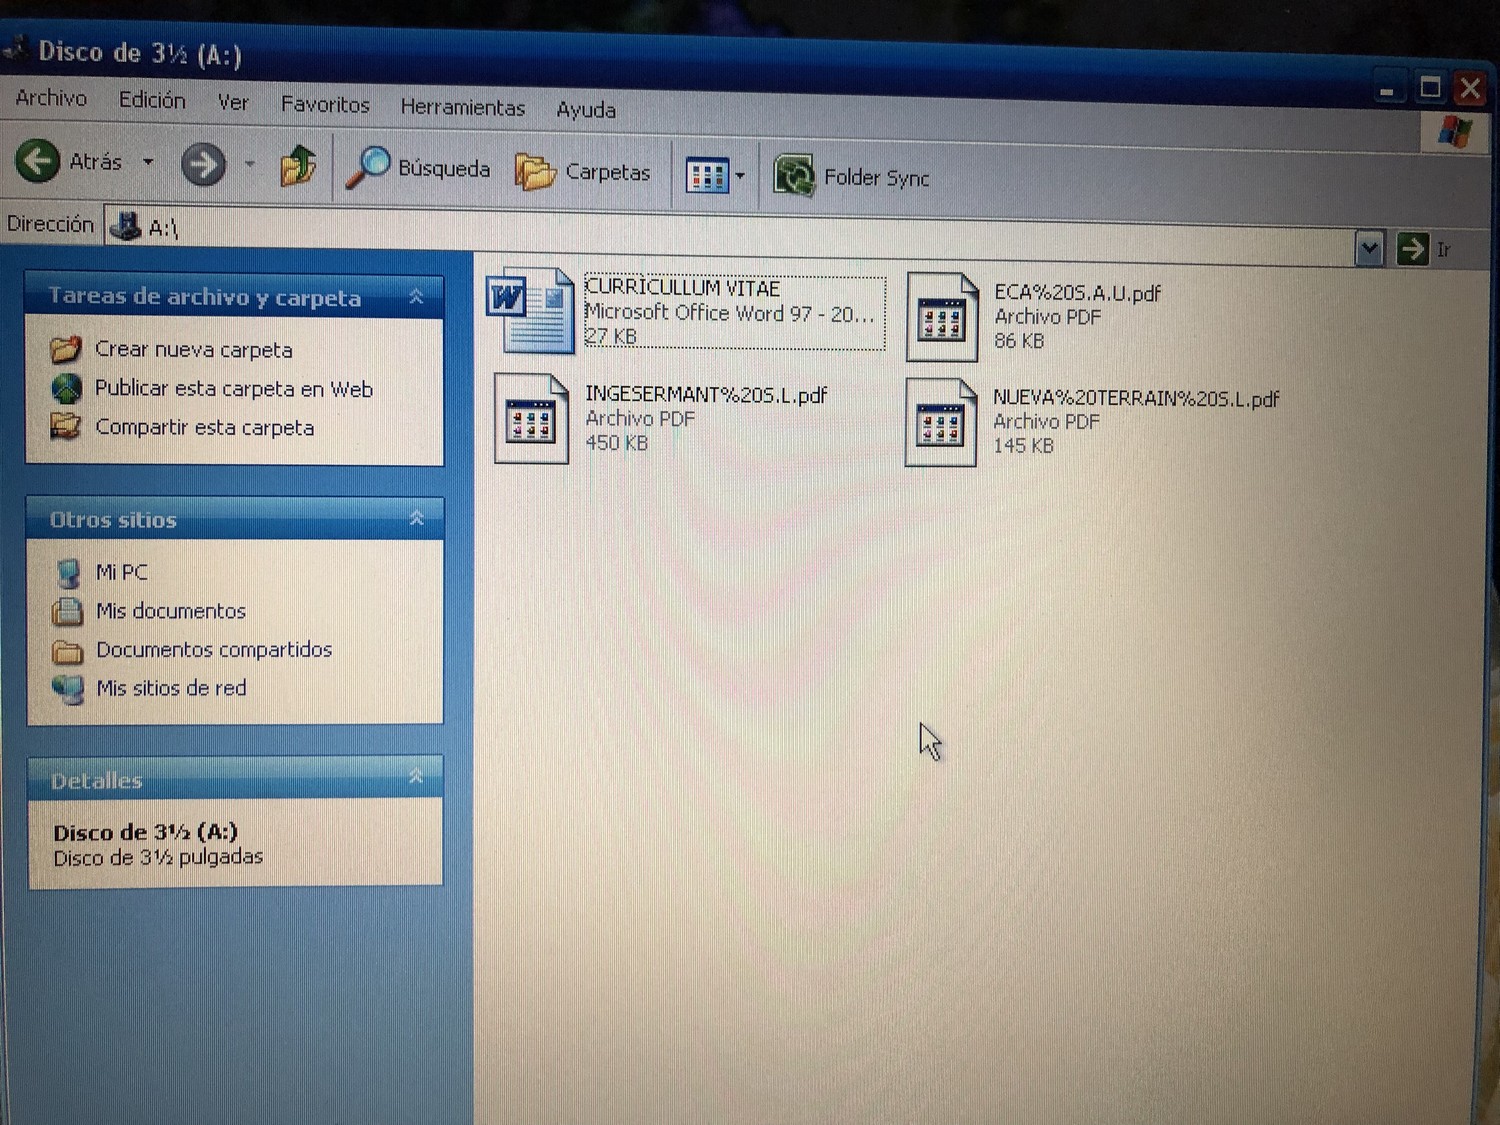Click the Crear nueva carpeta folder icon
The image size is (1500, 1125).
65,349
